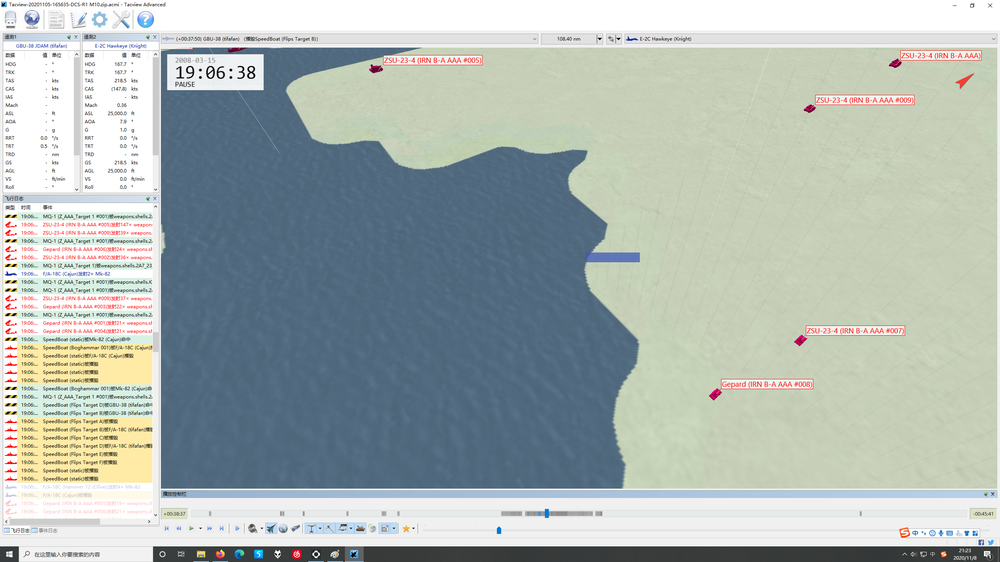Open File Explorer from taskbar
The image size is (1000, 562).
tap(201, 554)
